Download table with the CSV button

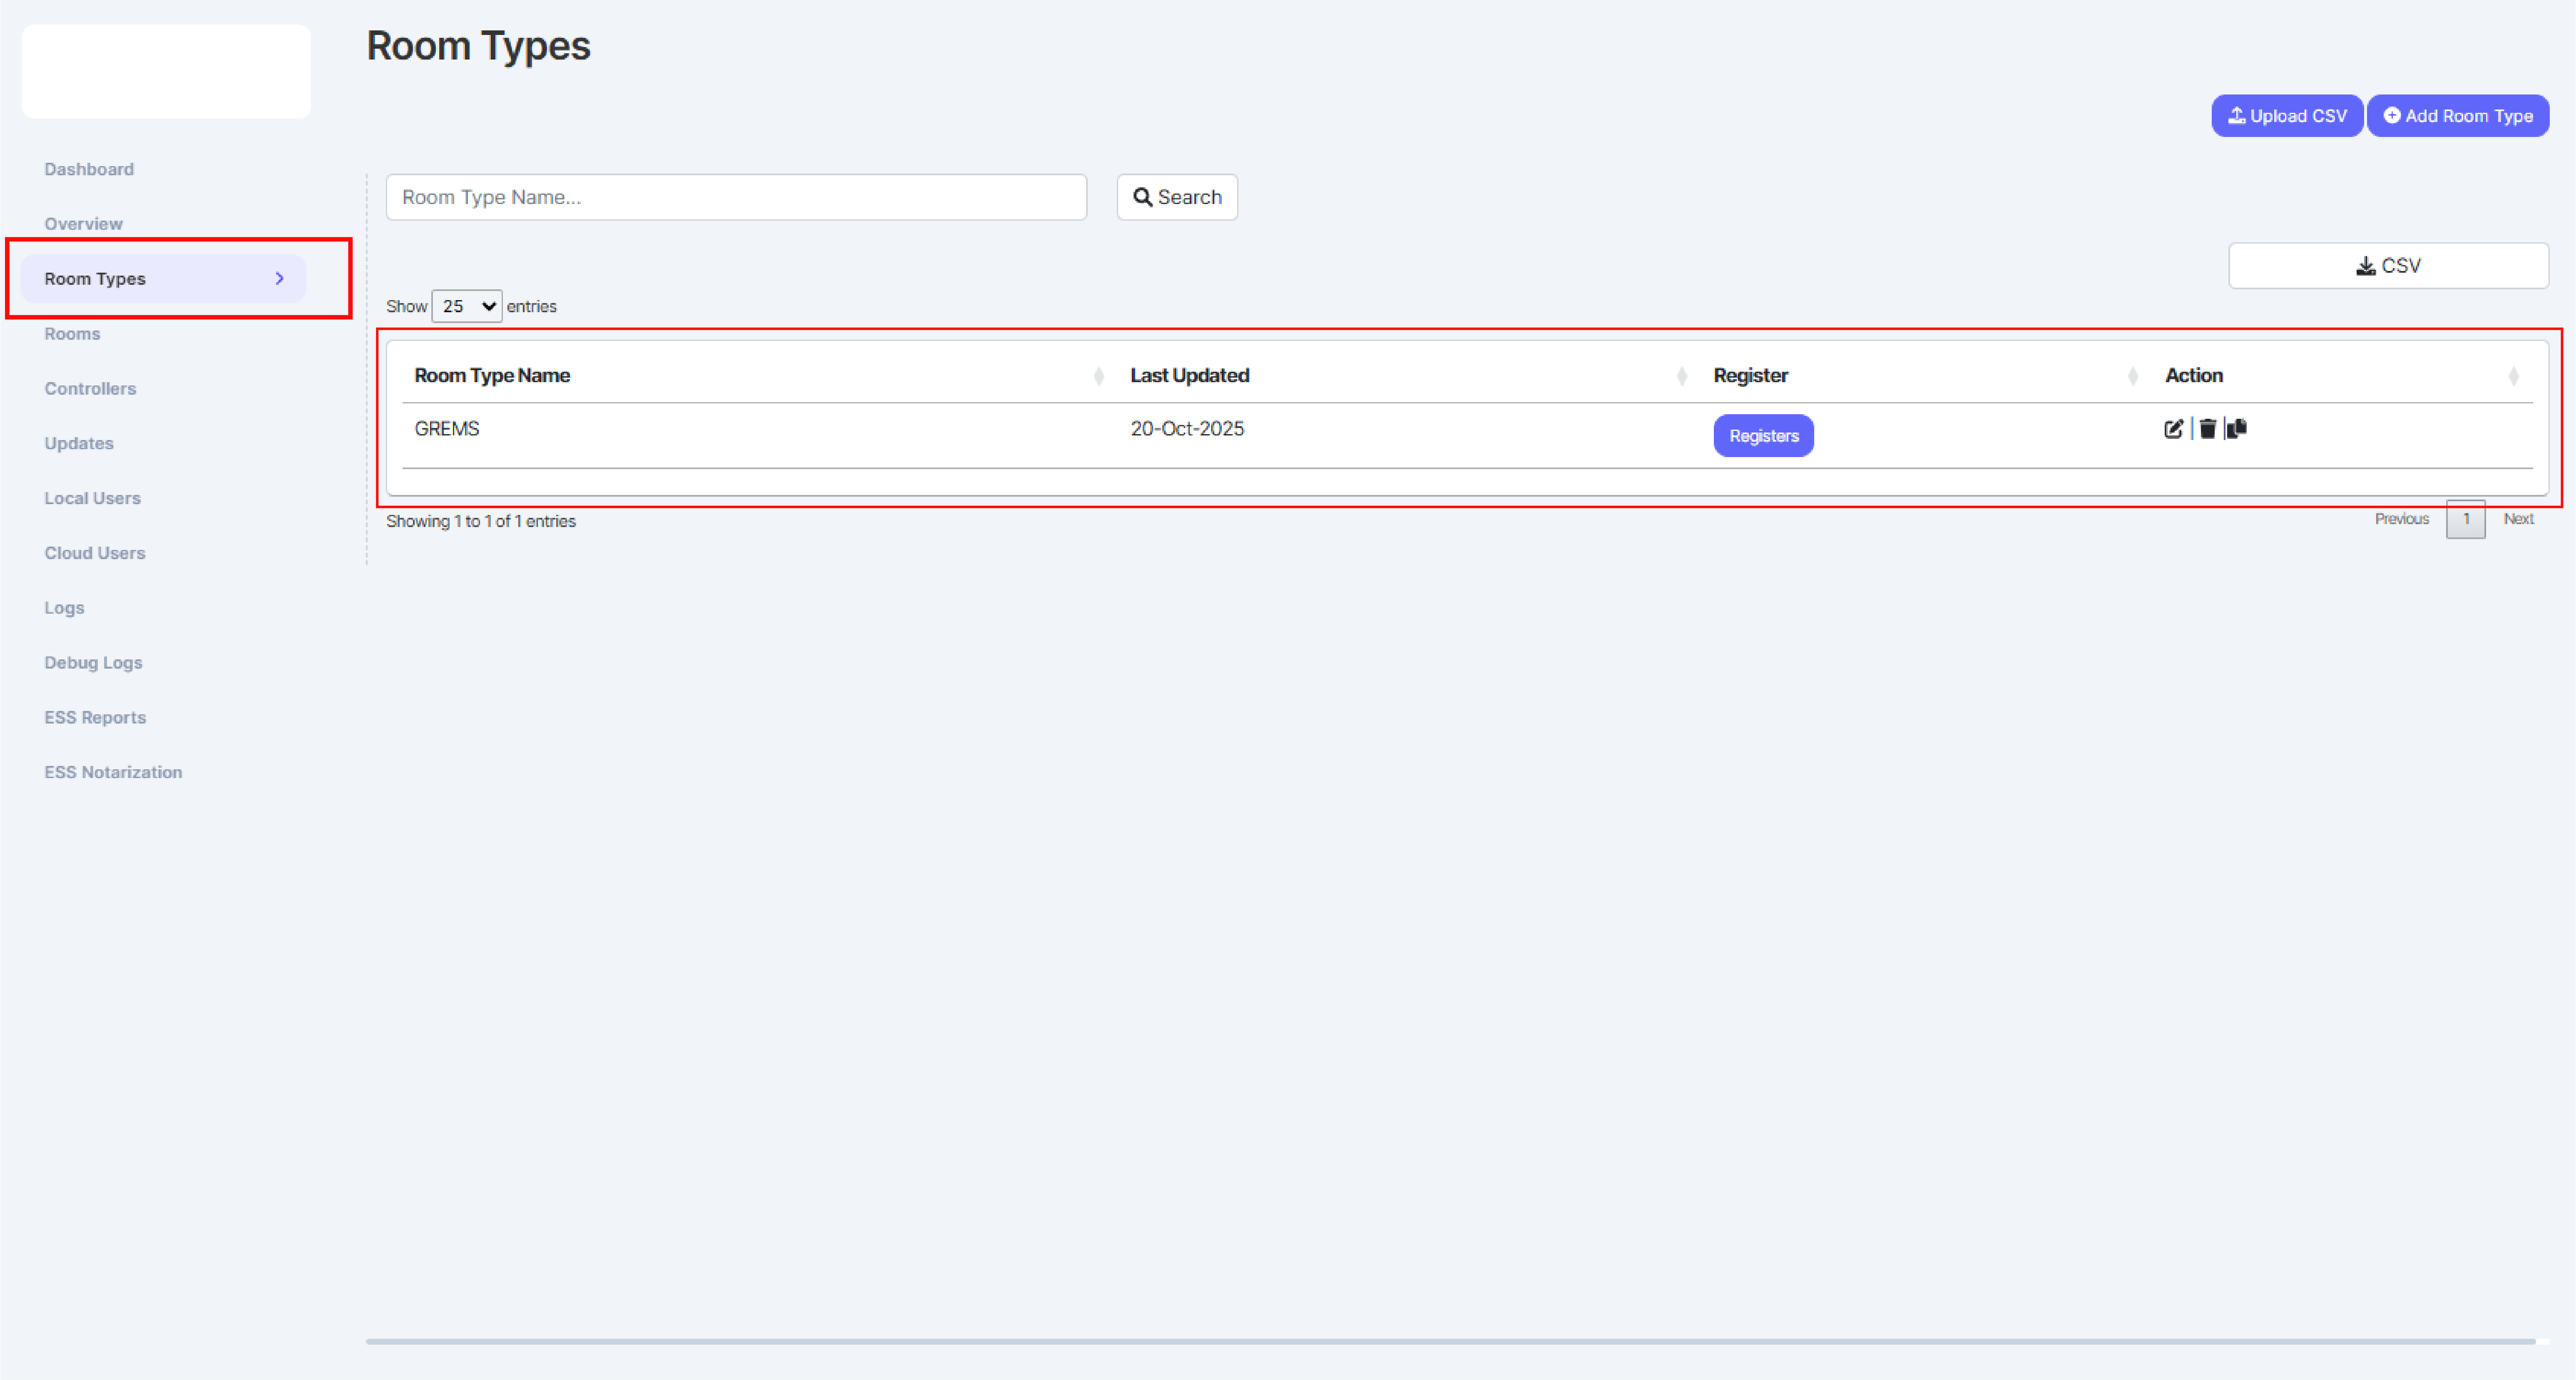[2387, 266]
